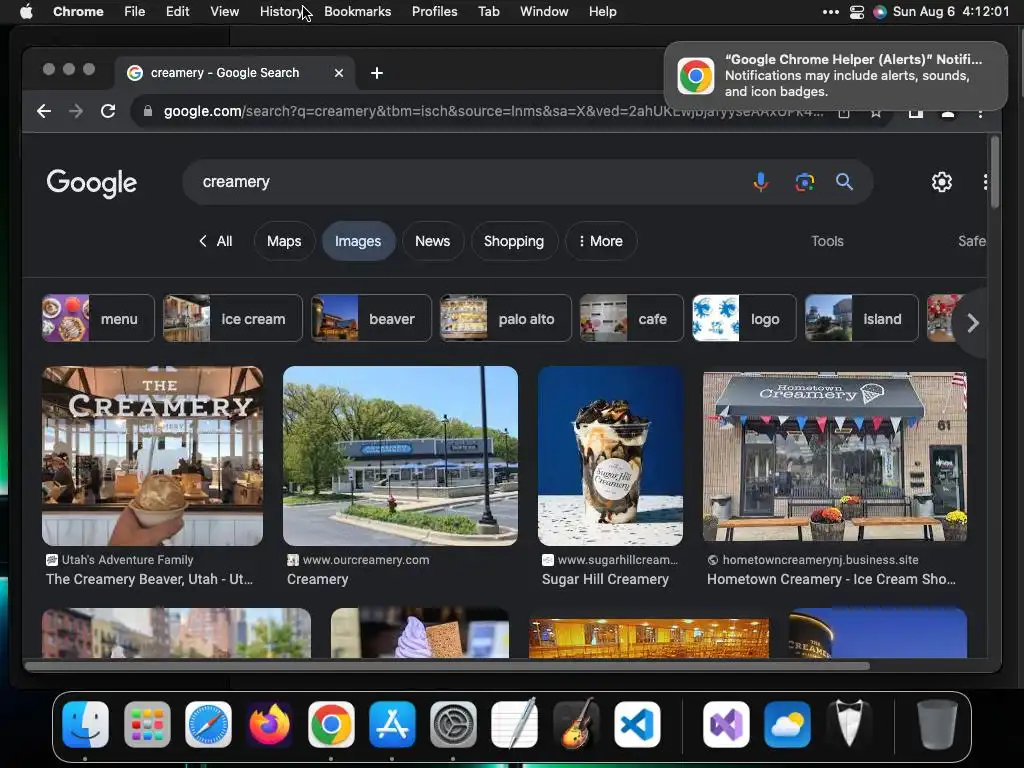Open the Hometown Creamery - Ice Cream Shop link

[x=831, y=579]
